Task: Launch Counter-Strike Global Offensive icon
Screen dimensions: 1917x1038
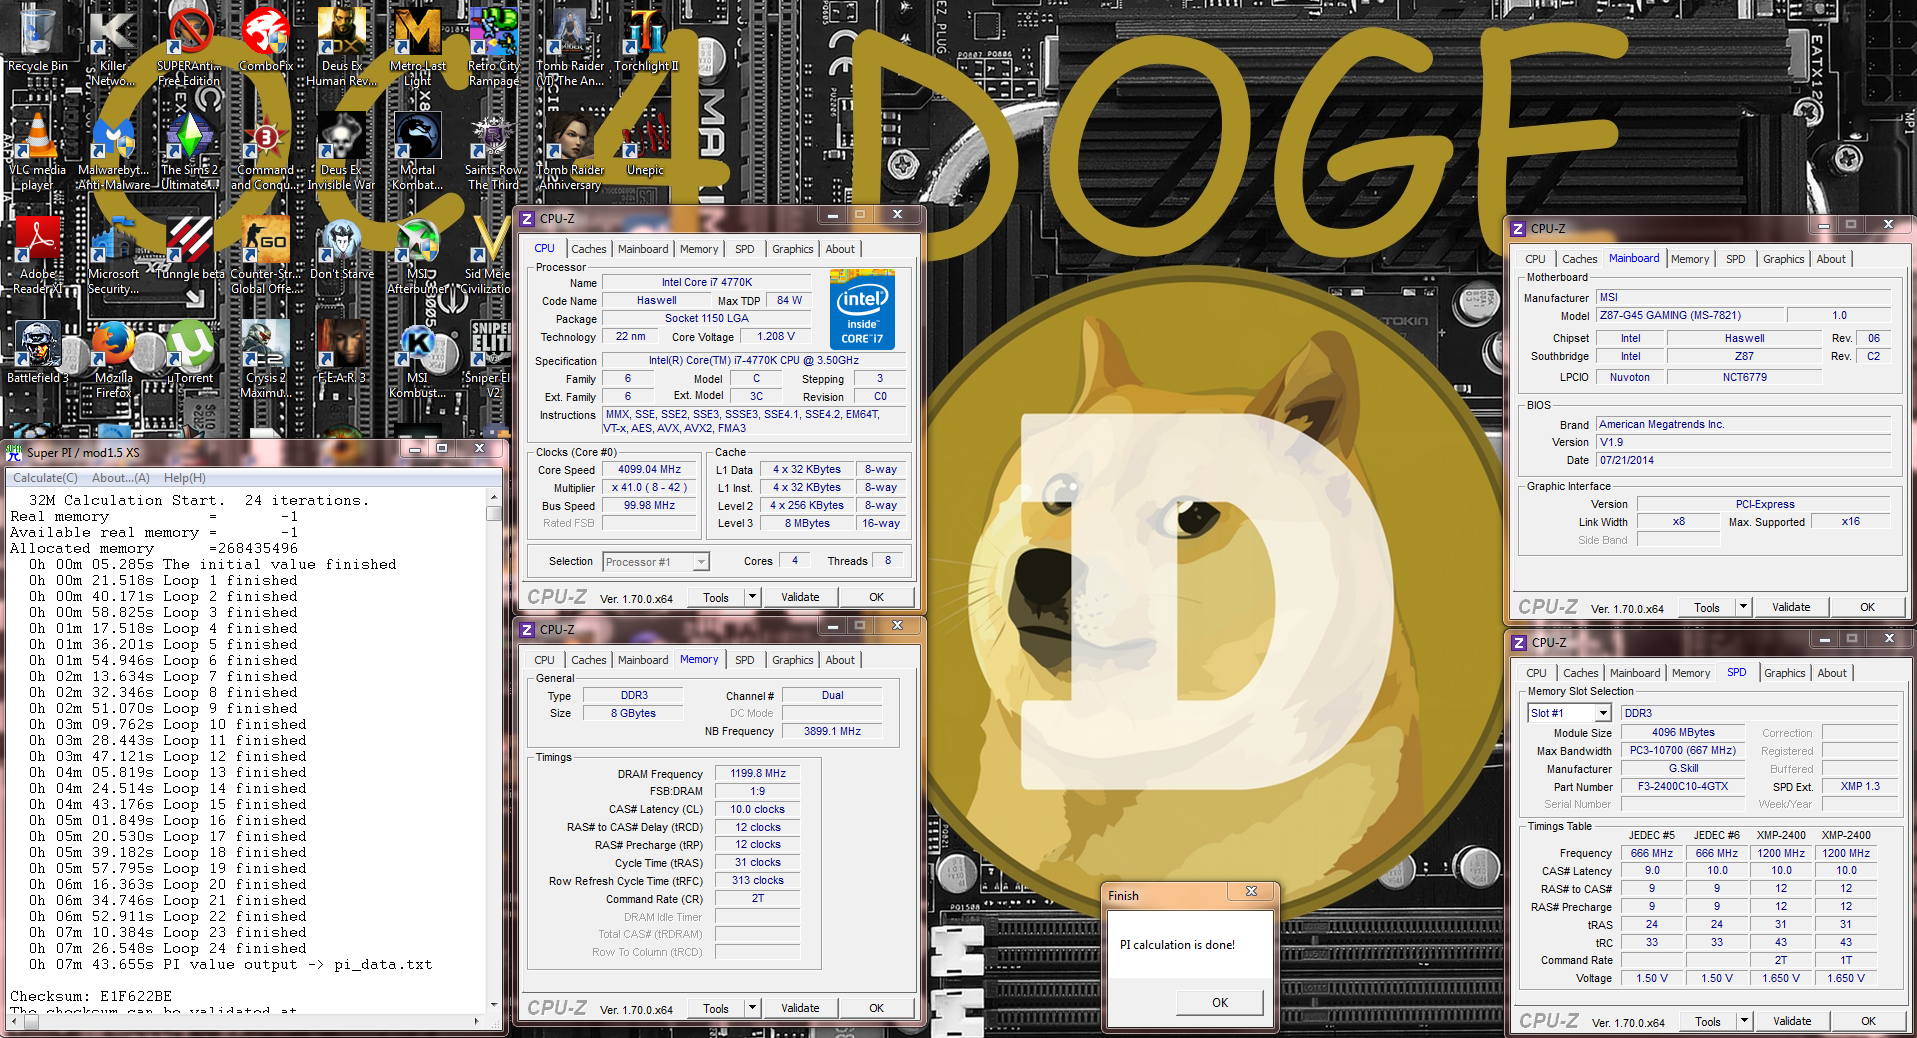Action: tap(266, 254)
